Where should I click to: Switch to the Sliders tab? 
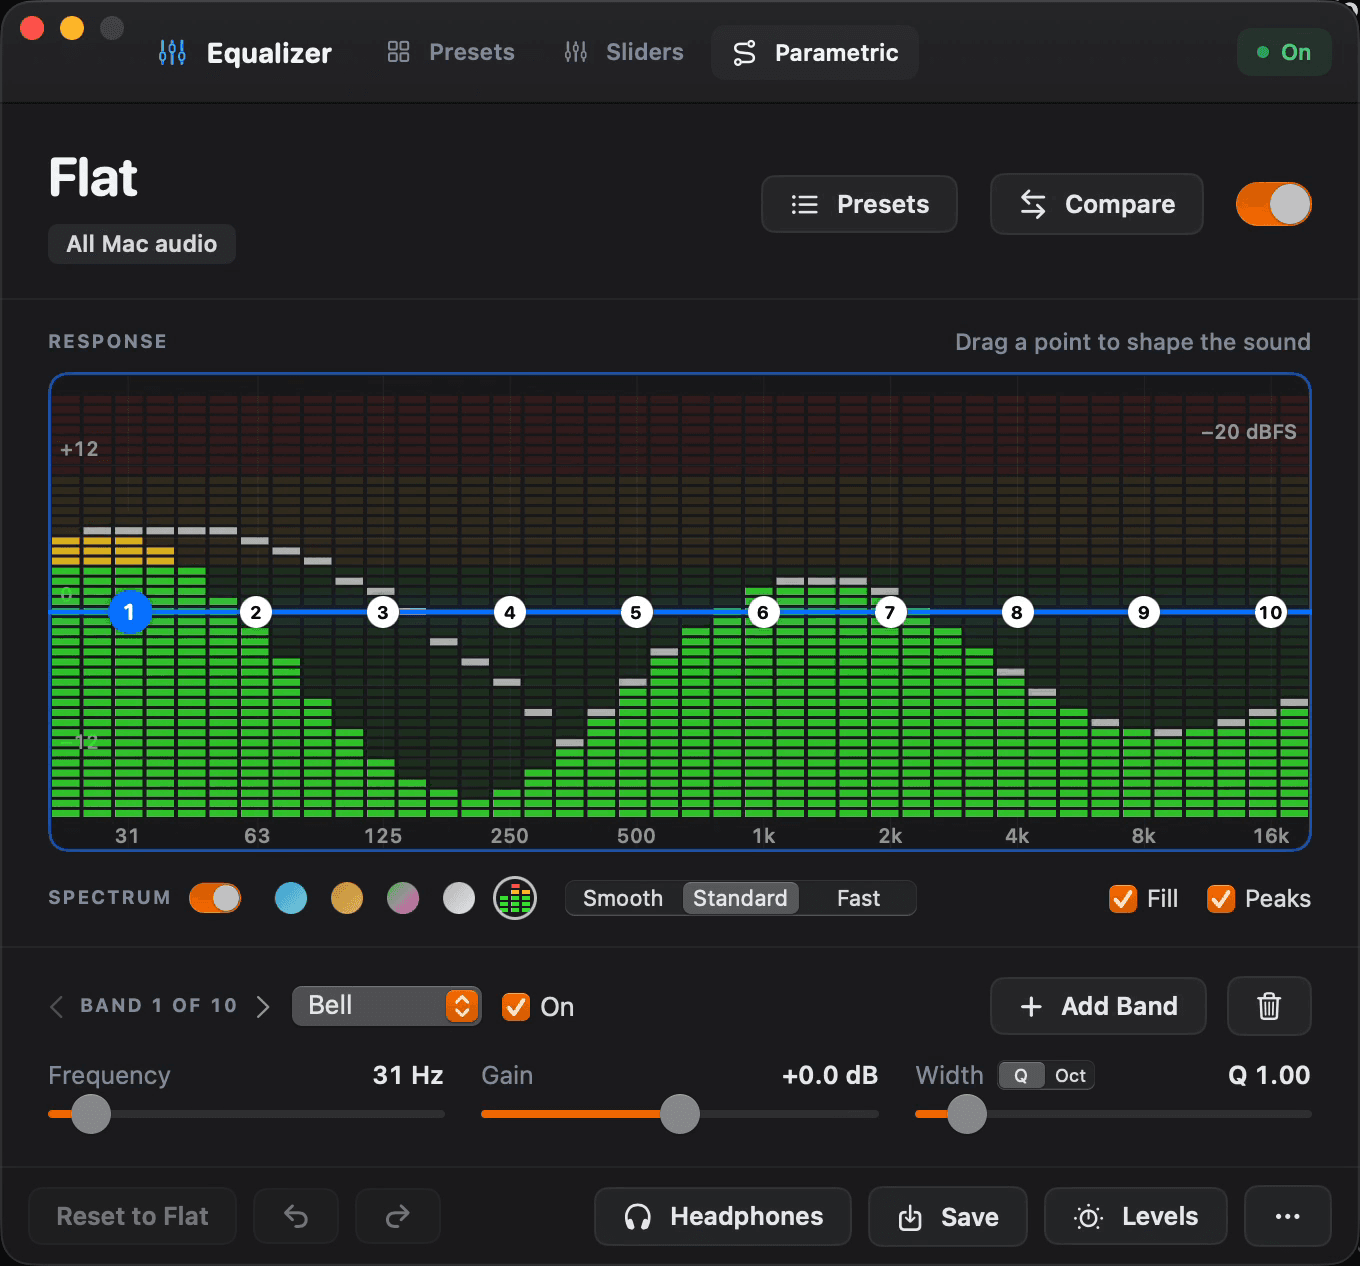[624, 52]
